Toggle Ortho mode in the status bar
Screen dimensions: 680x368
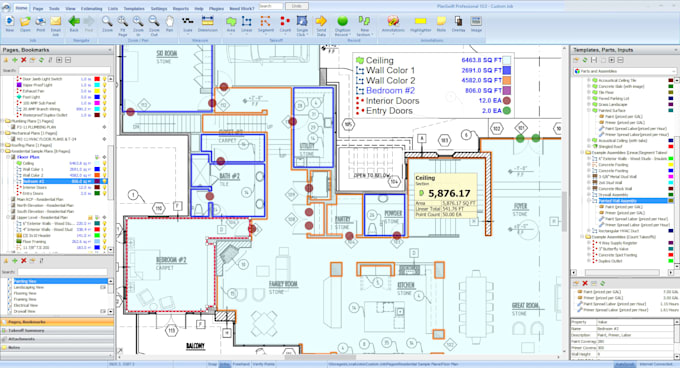225,365
